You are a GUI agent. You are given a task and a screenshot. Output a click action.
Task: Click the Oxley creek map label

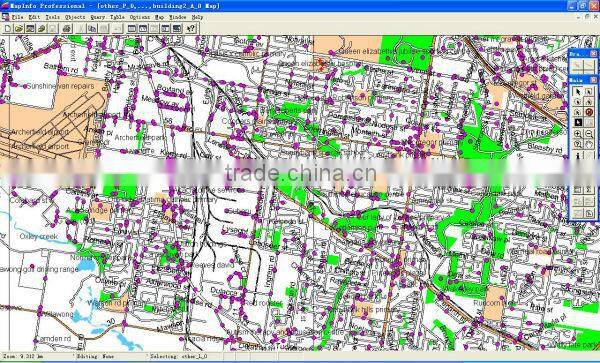tap(39, 236)
